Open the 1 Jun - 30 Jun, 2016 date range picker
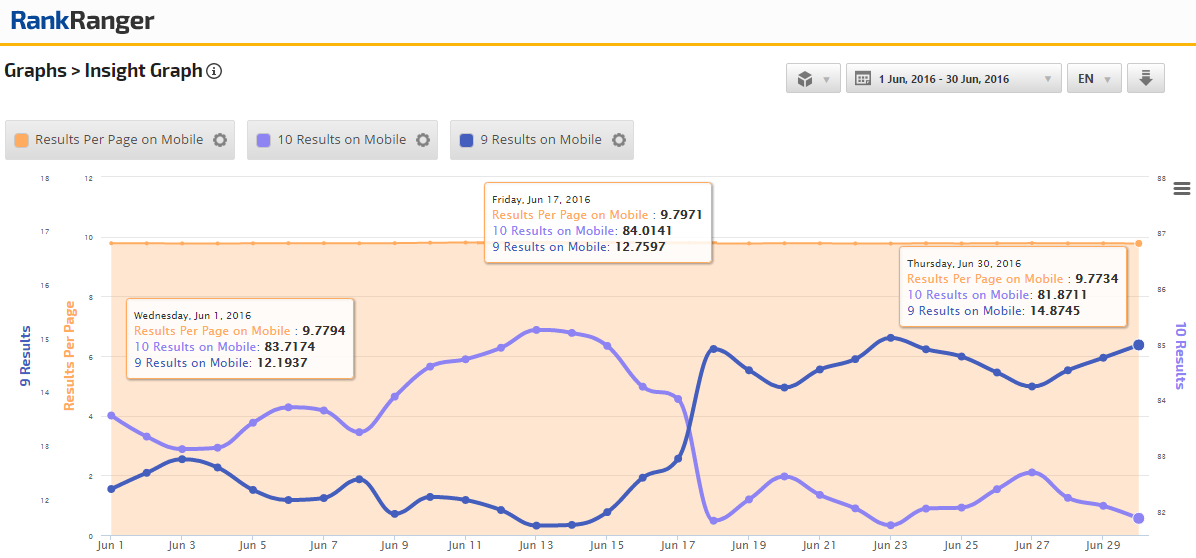This screenshot has height=558, width=1196. 953,79
